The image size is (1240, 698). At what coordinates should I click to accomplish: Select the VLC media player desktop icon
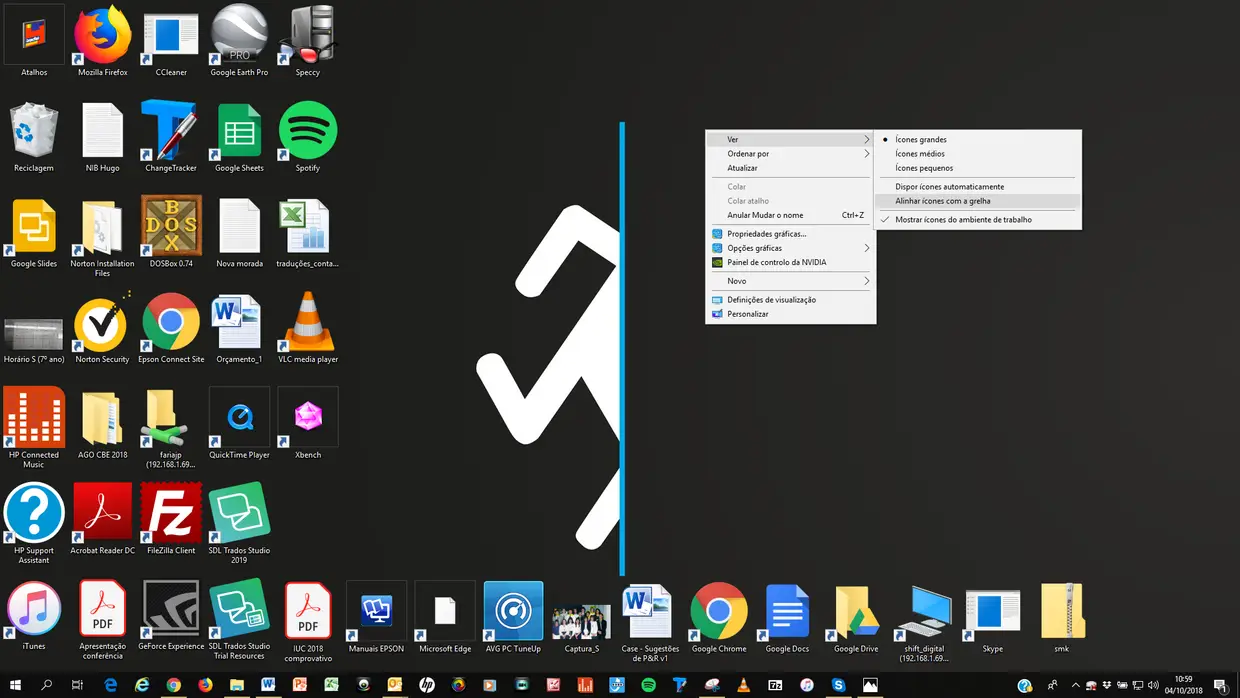point(308,328)
